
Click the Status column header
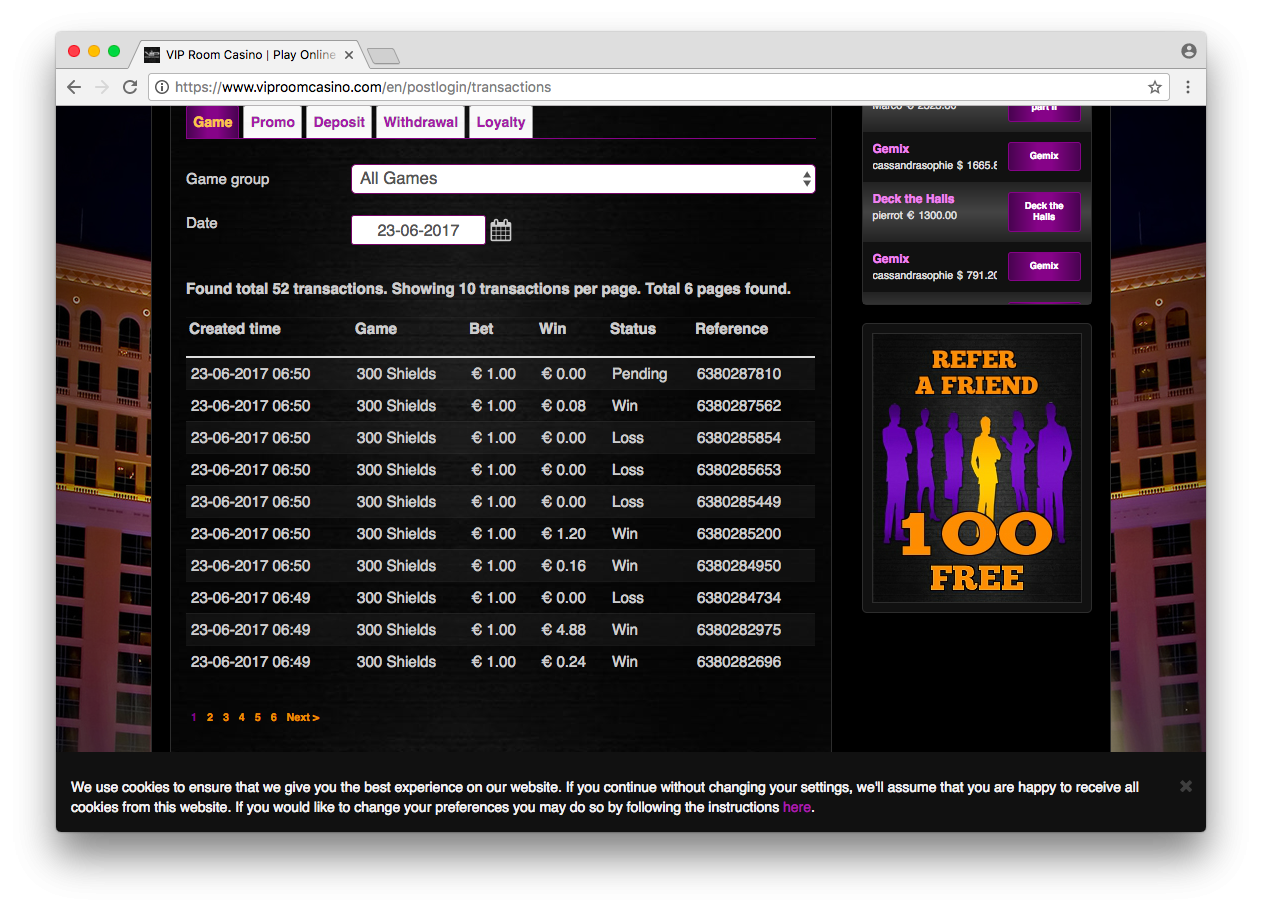(633, 329)
